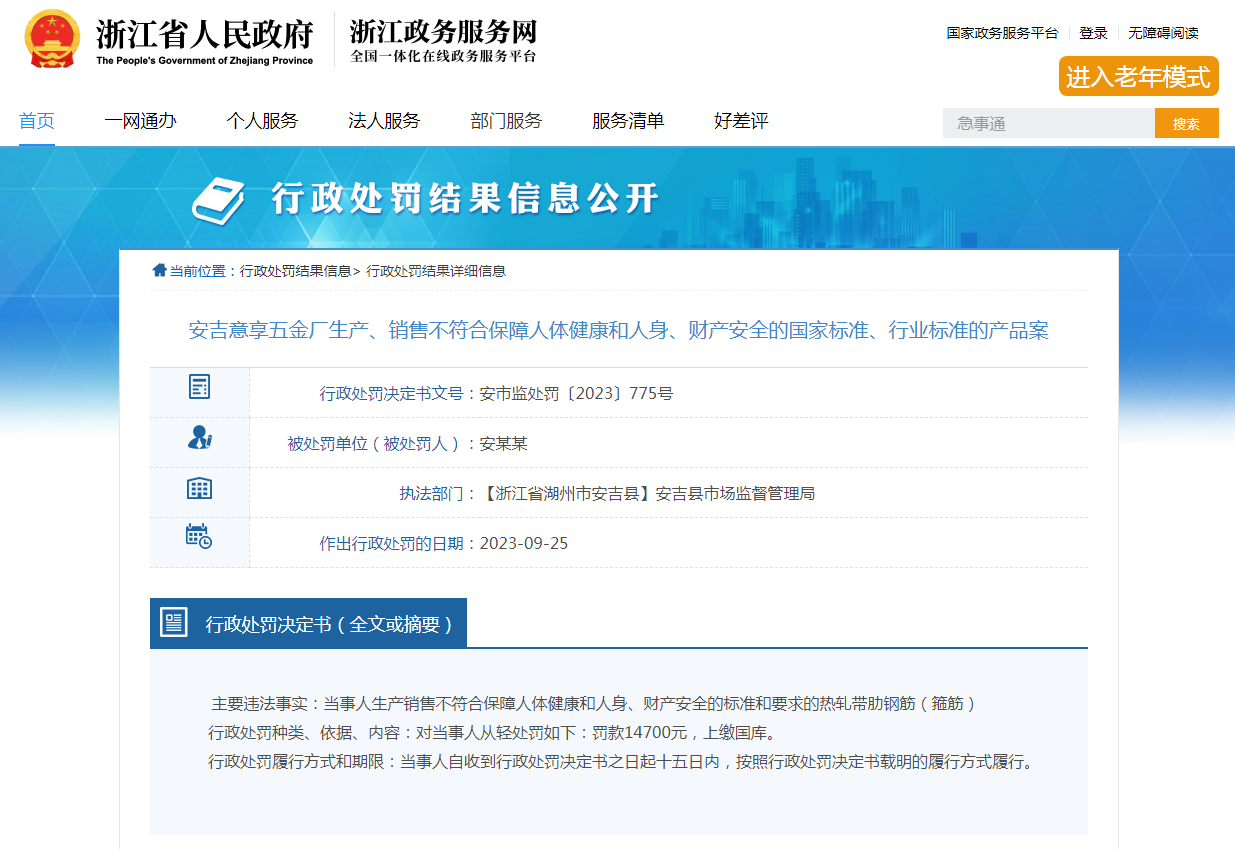Click the list icon beside 行政处罚决定书
Image resolution: width=1235 pixels, height=849 pixels.
tap(174, 623)
